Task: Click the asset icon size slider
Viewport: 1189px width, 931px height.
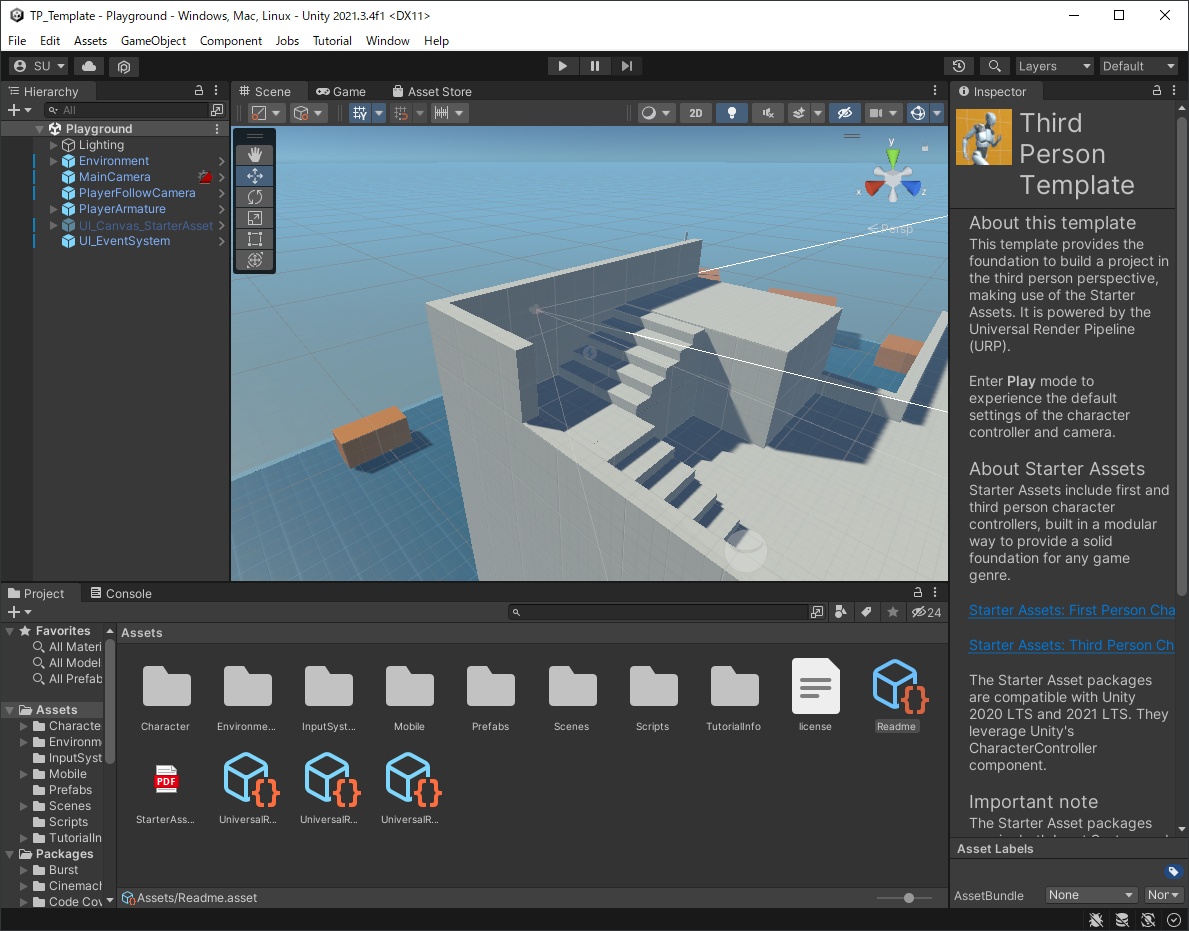Action: pyautogui.click(x=908, y=898)
